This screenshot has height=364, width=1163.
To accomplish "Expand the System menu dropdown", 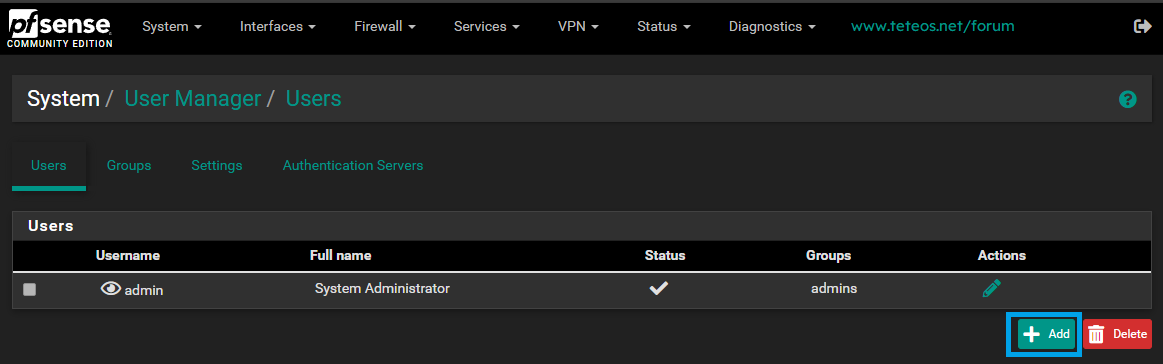I will (x=172, y=27).
